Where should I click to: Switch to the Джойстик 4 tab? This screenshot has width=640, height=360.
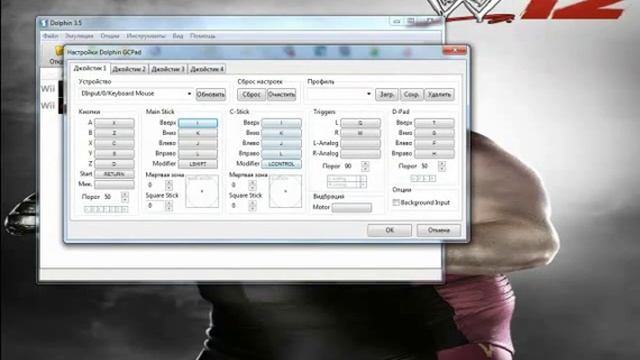pyautogui.click(x=207, y=69)
